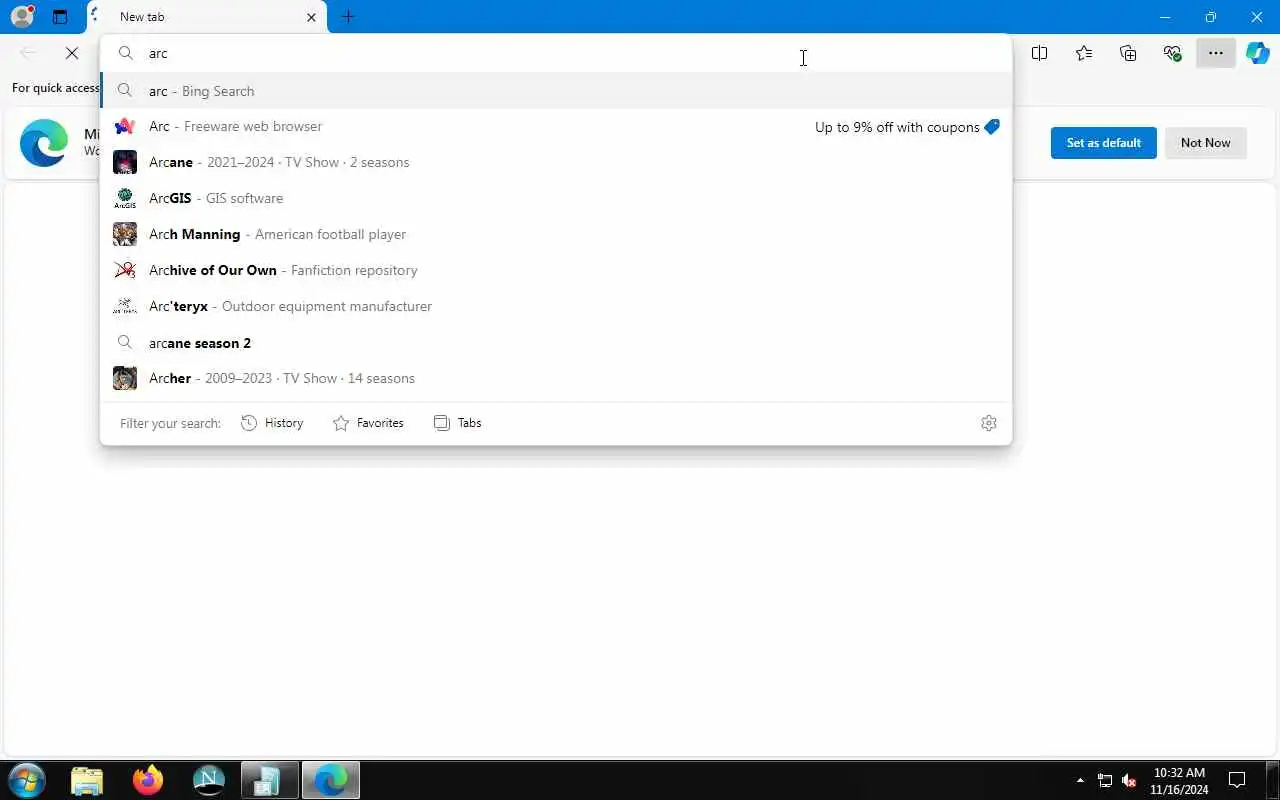
Task: Dismiss with the Not Now button
Action: click(x=1205, y=143)
